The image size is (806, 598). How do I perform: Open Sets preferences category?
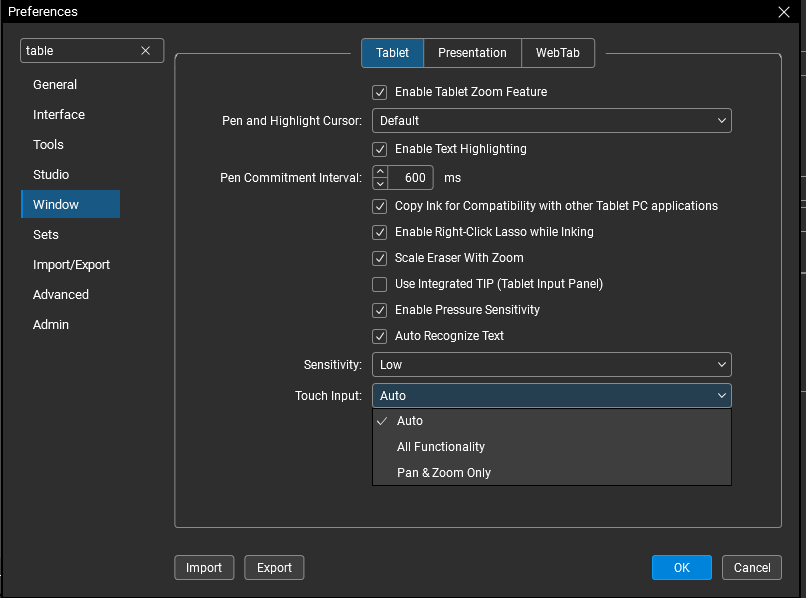pyautogui.click(x=70, y=234)
